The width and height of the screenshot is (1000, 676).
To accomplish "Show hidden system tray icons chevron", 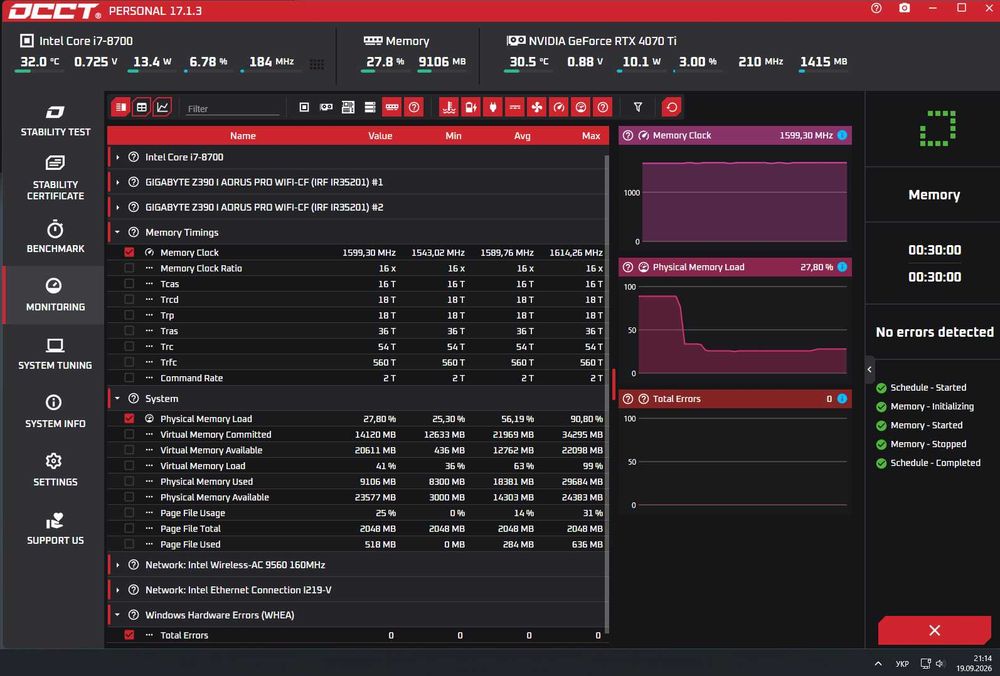I will coord(878,664).
